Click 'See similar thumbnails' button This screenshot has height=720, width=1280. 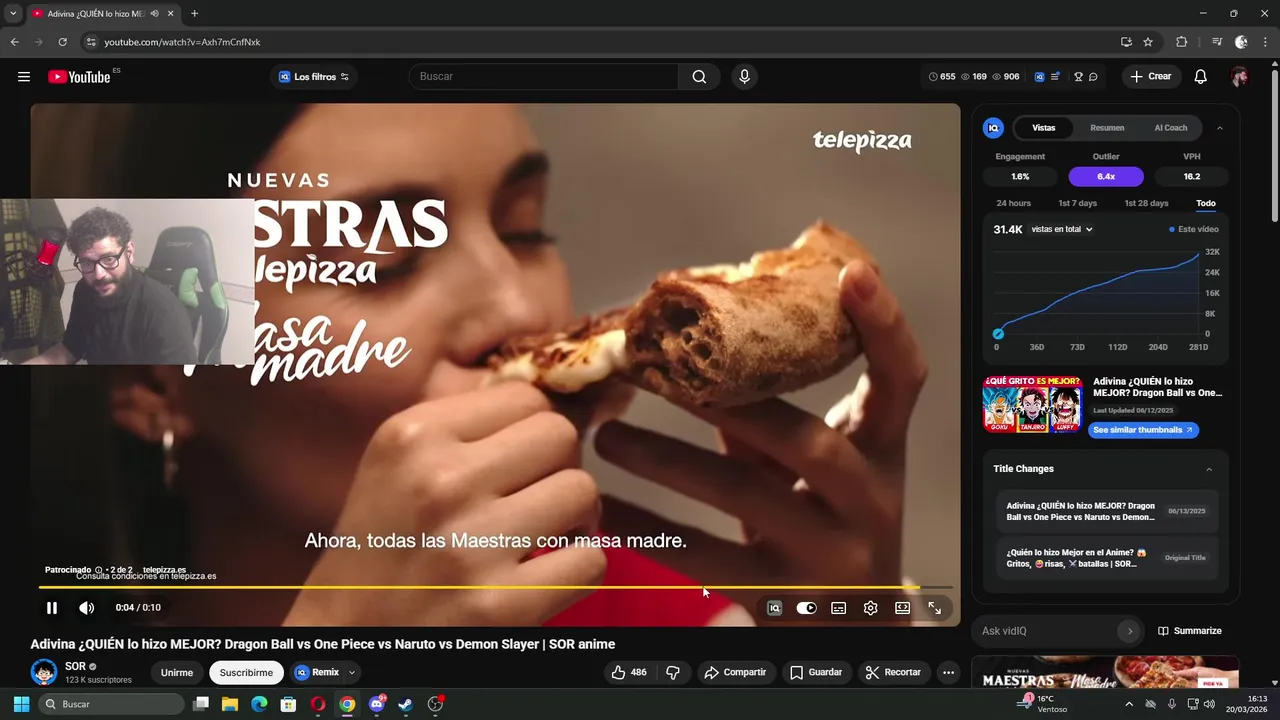coord(1143,430)
